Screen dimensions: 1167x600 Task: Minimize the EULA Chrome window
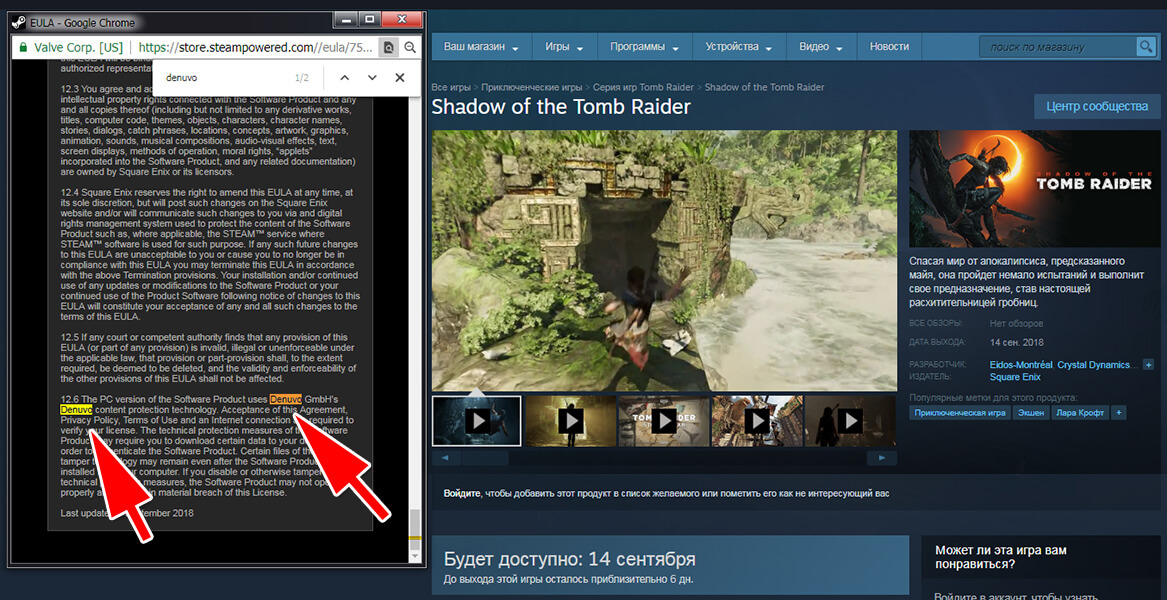click(x=344, y=19)
